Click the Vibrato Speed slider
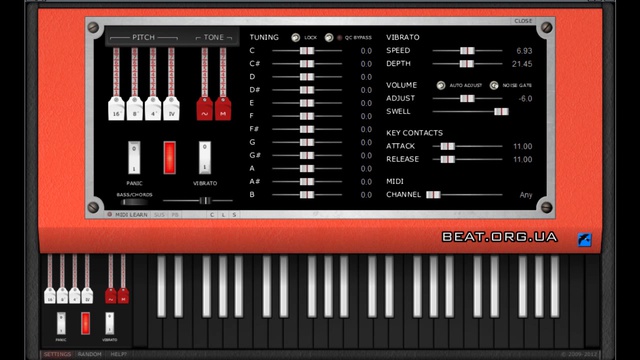 pos(467,51)
